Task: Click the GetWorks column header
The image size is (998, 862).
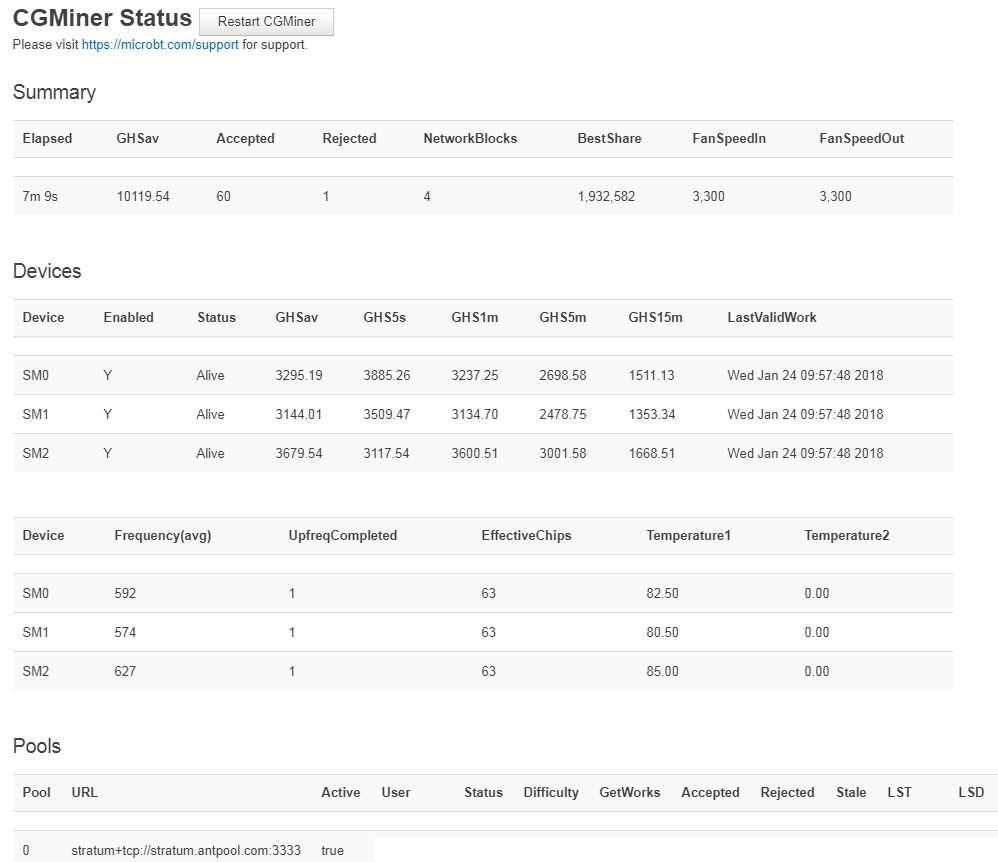Action: pyautogui.click(x=629, y=793)
